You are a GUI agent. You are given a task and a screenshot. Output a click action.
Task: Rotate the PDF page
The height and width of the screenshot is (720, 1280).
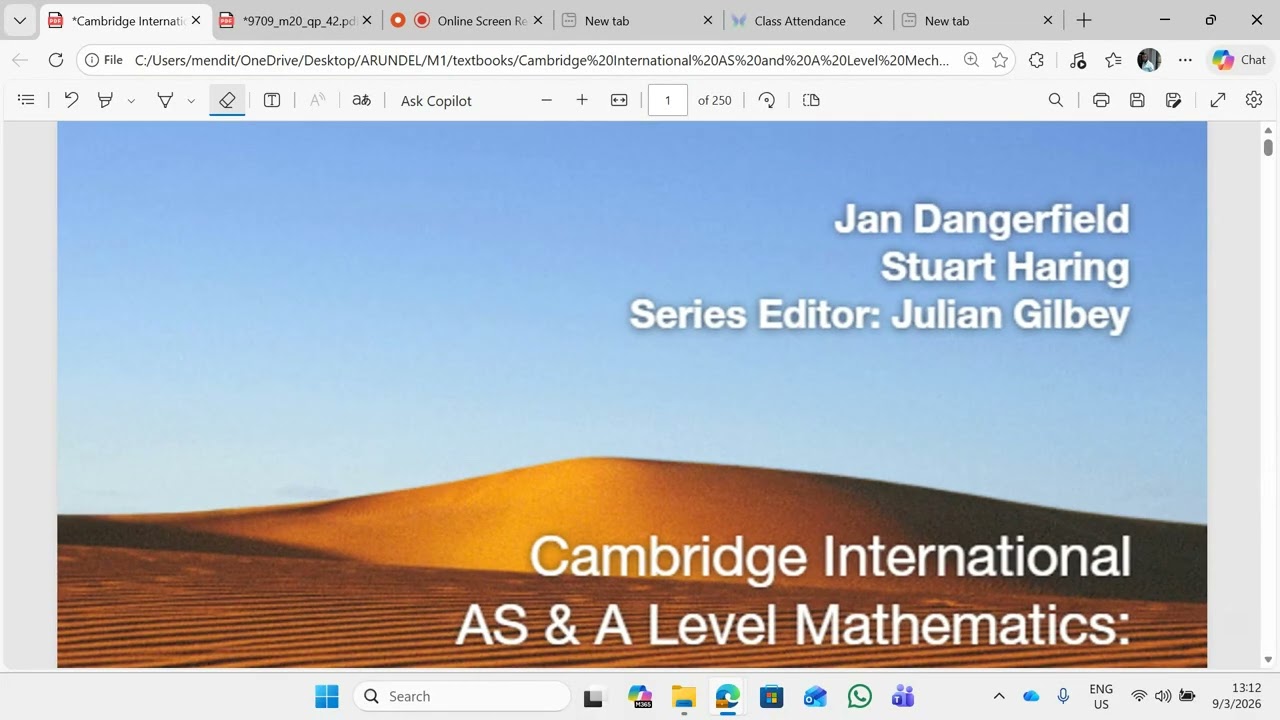coord(767,100)
